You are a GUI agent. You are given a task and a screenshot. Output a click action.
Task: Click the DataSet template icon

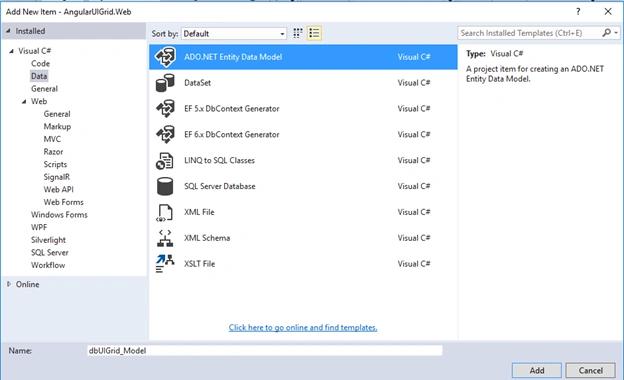(165, 83)
